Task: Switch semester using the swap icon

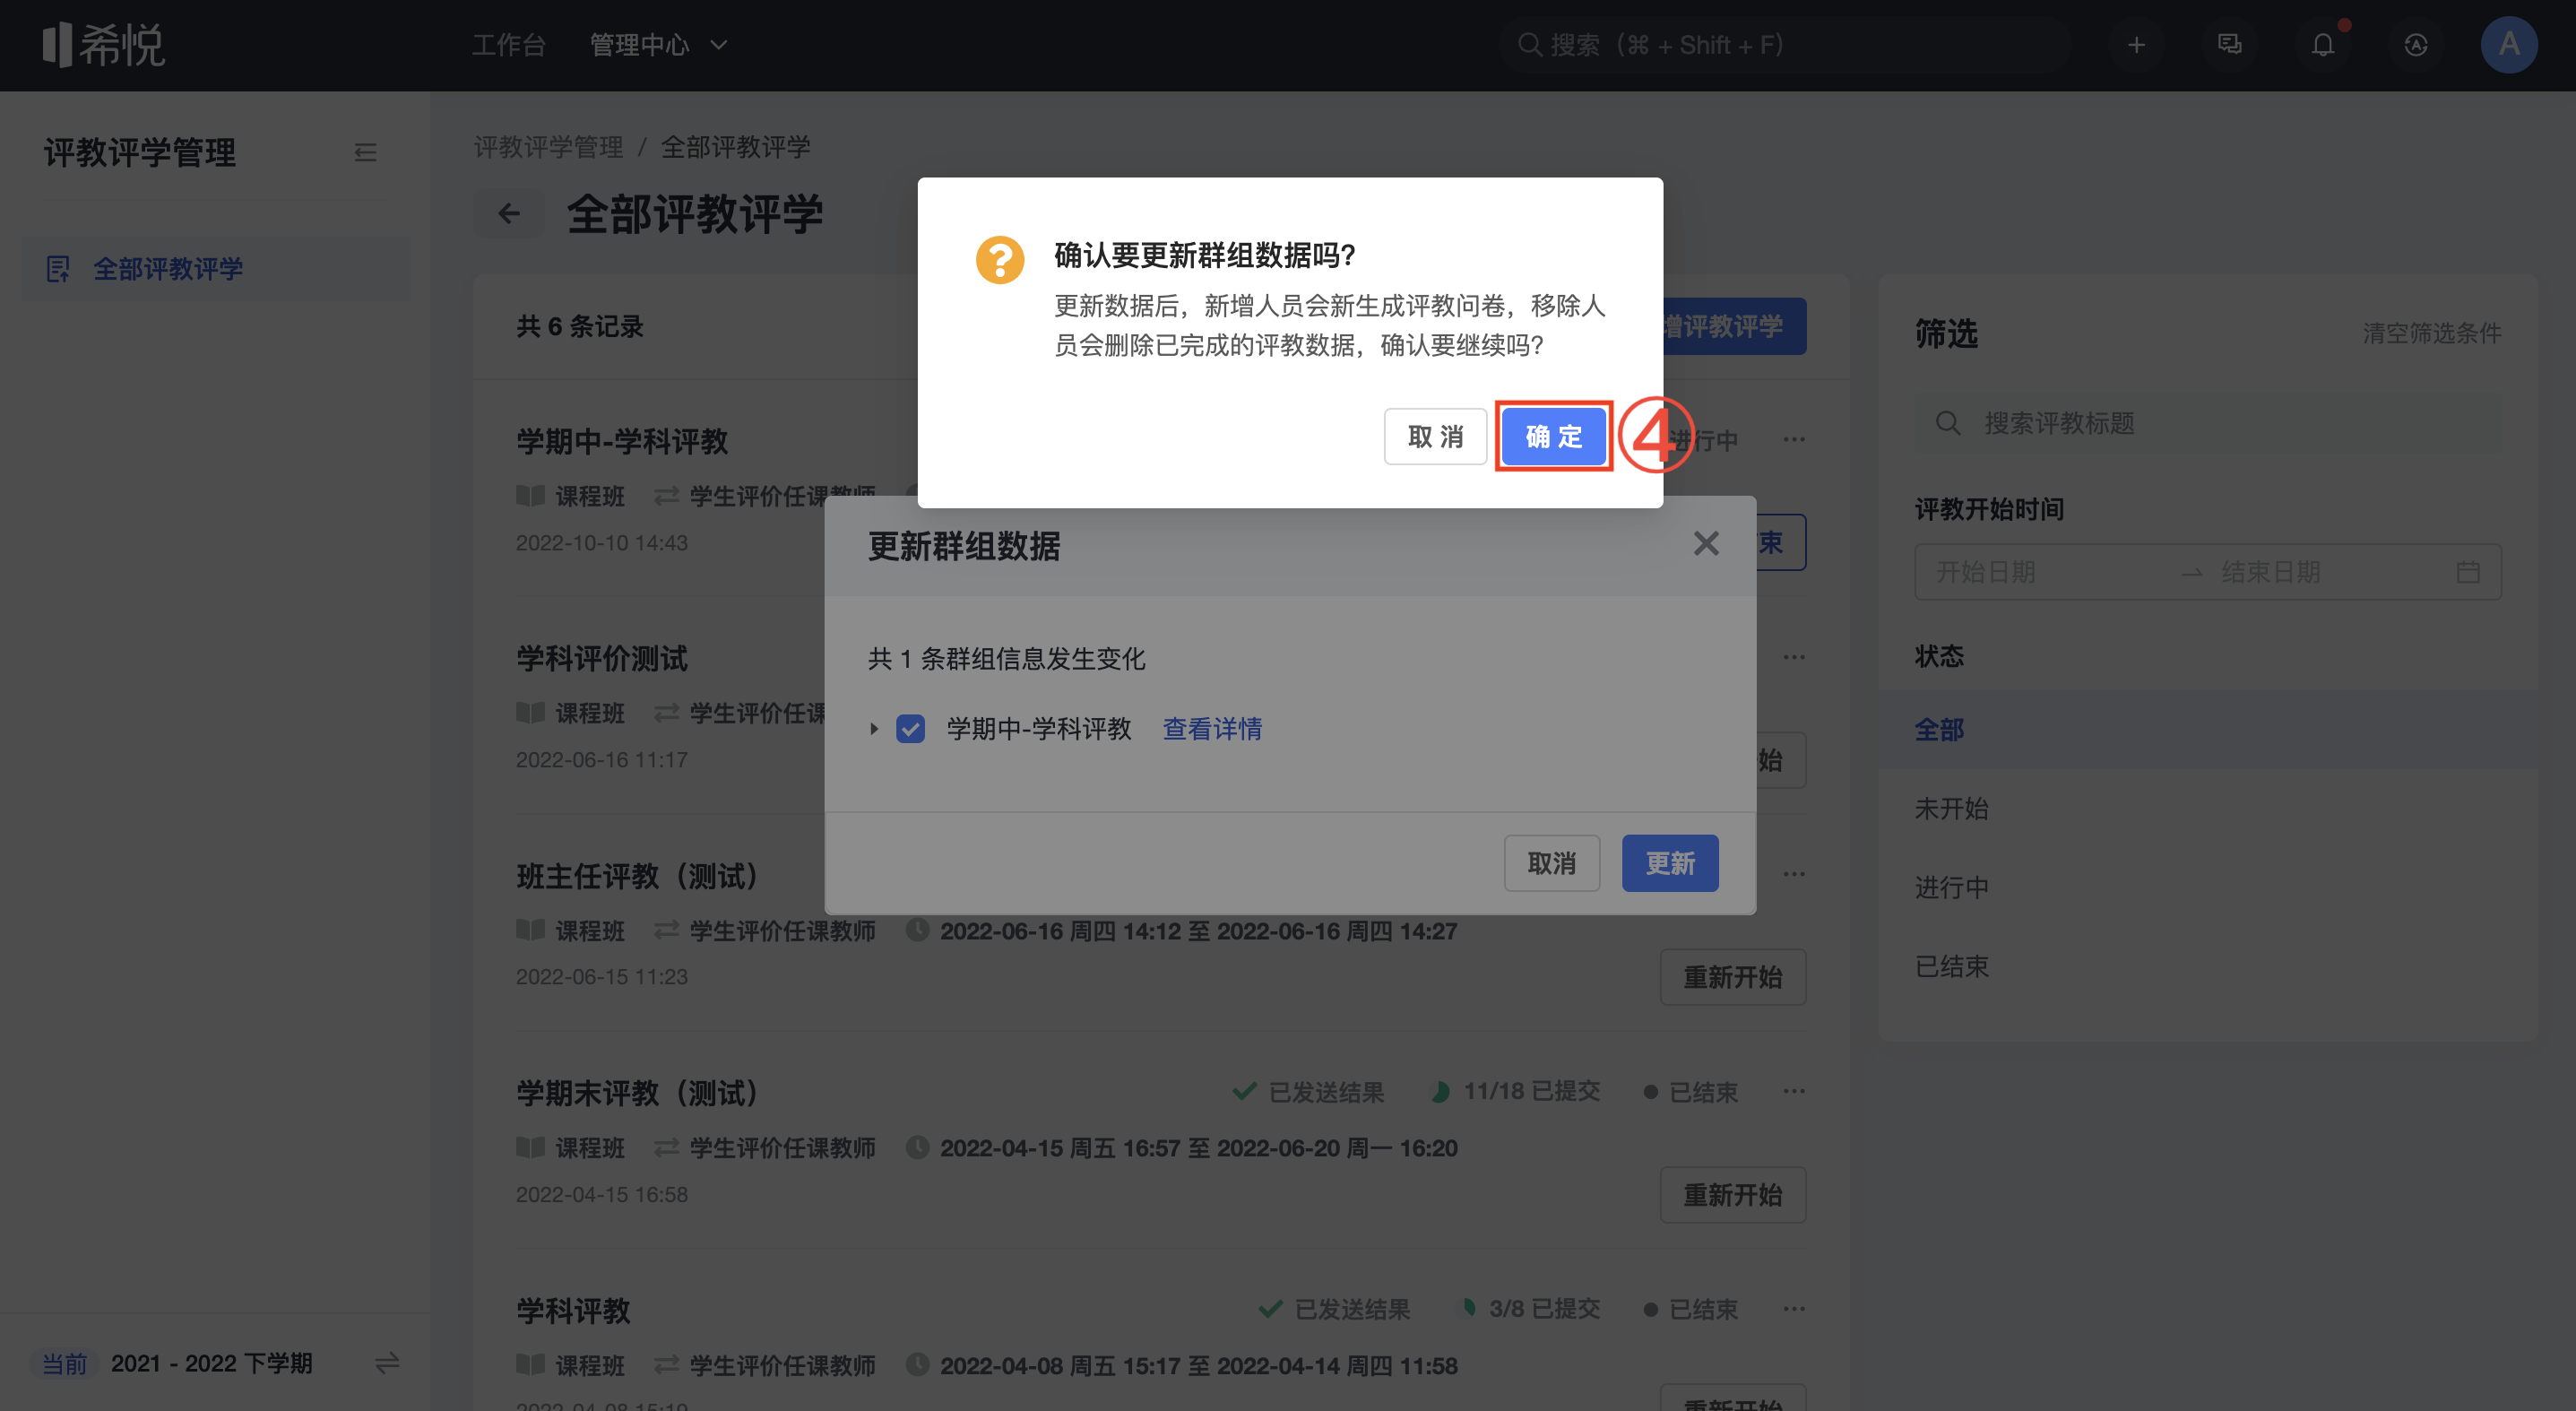Action: point(387,1362)
